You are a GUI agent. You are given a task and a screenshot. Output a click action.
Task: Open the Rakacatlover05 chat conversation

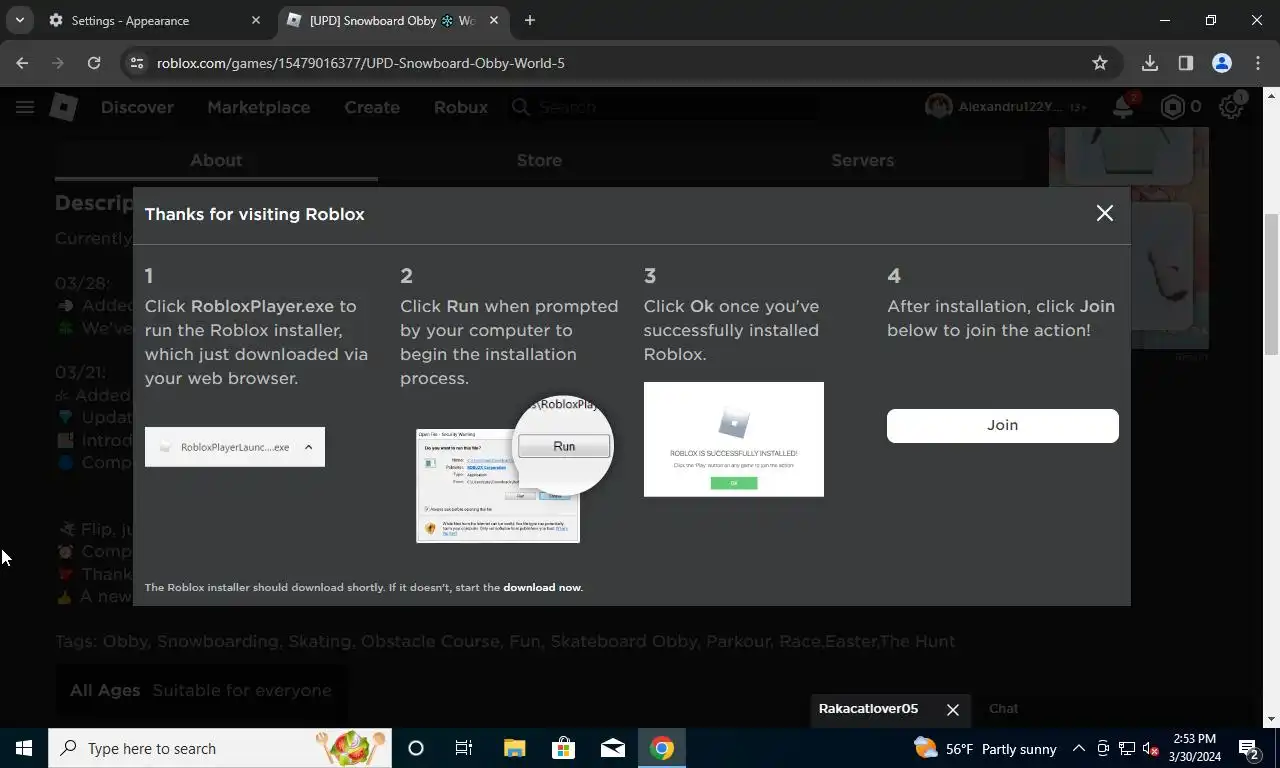[868, 709]
